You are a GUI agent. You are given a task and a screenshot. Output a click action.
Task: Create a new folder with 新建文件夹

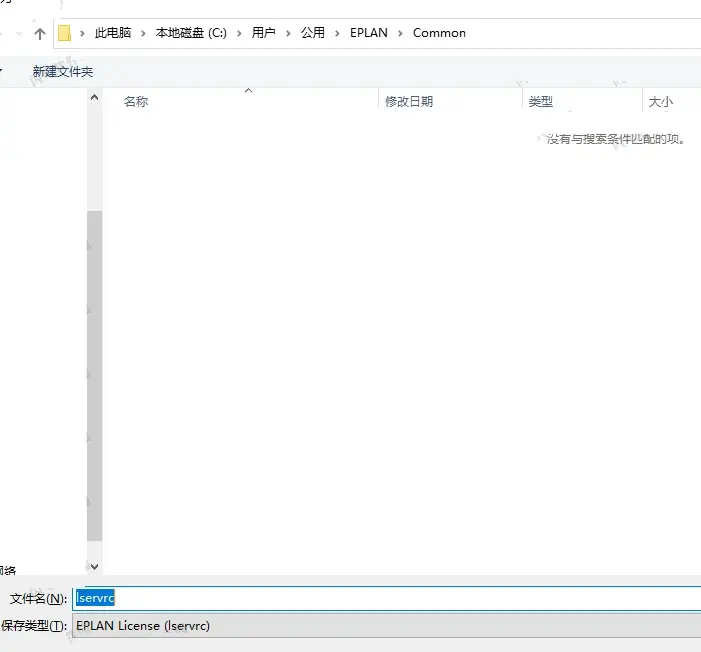click(x=63, y=72)
